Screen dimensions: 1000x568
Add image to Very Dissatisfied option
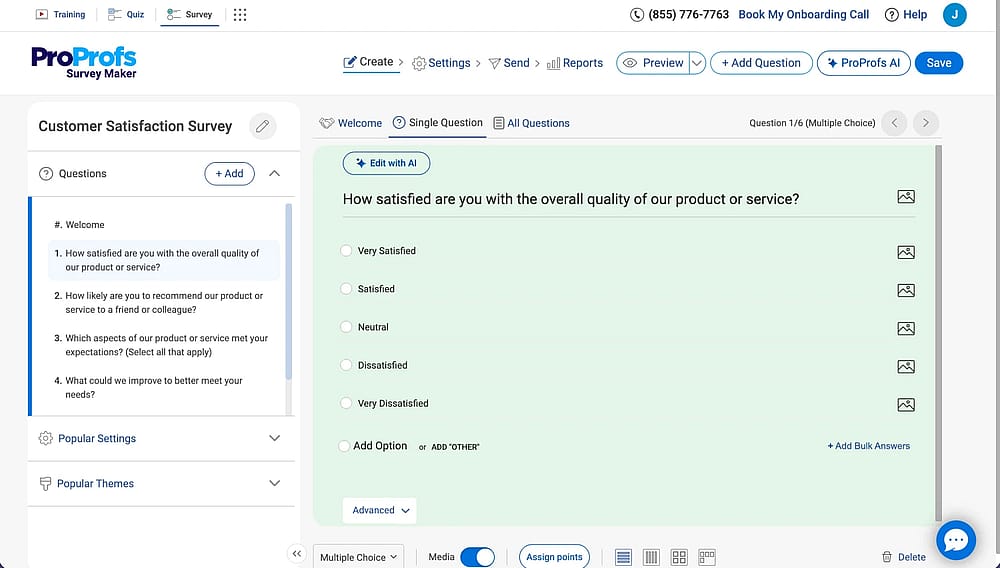pyautogui.click(x=906, y=405)
